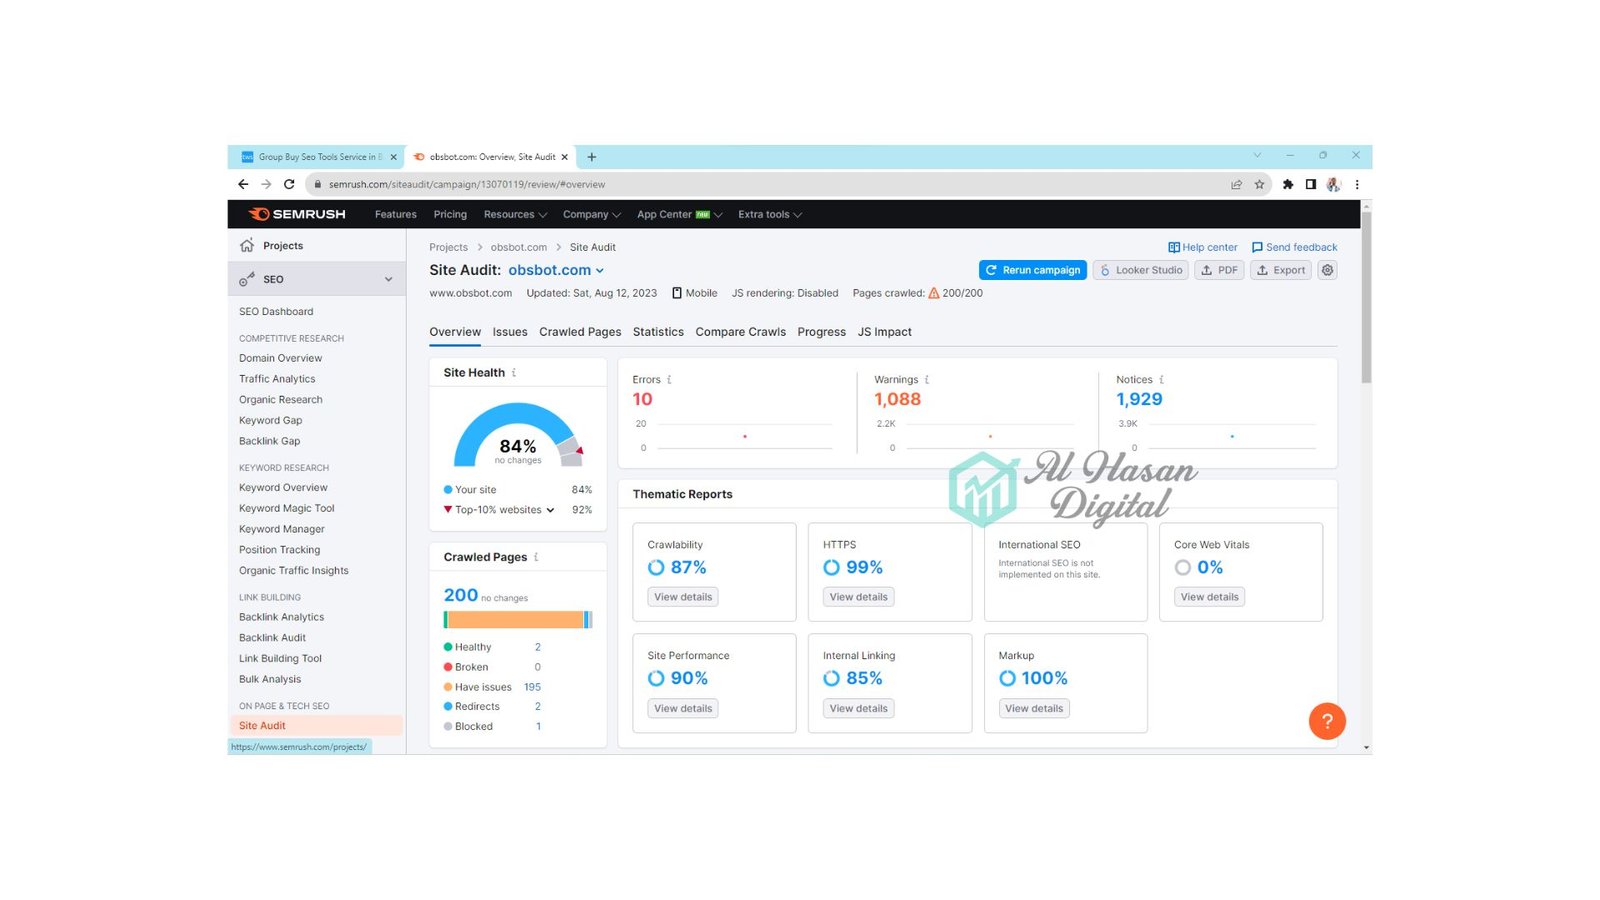1600x900 pixels.
Task: Open the Resources menu dropdown
Action: pos(515,214)
